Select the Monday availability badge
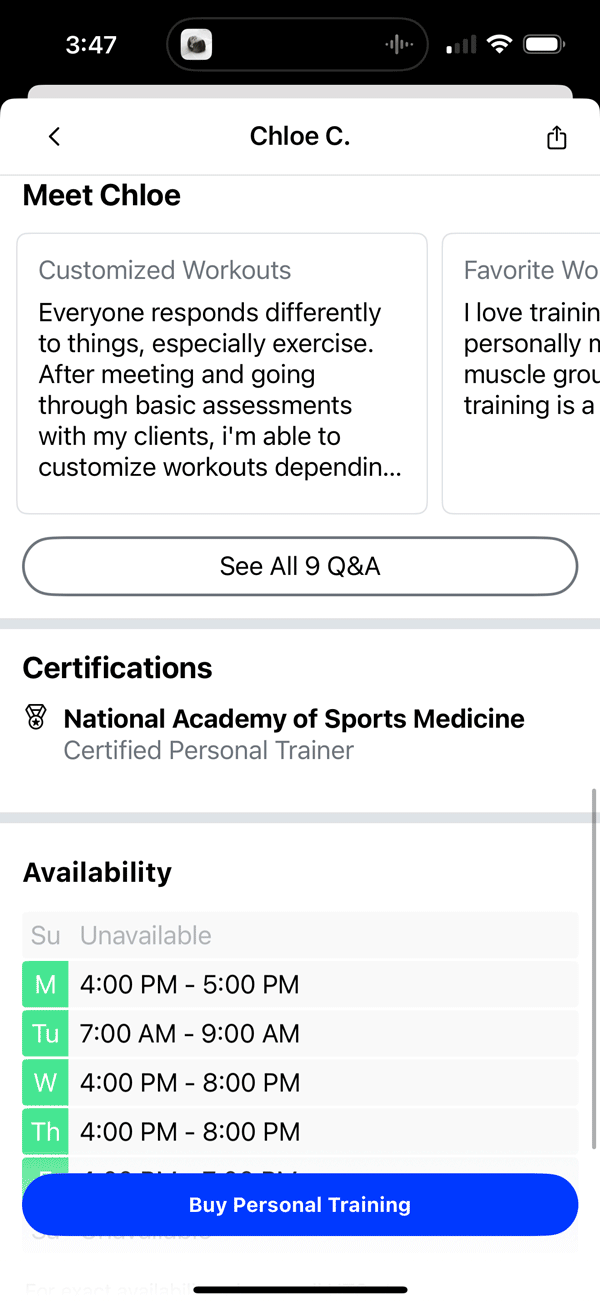 [x=45, y=984]
